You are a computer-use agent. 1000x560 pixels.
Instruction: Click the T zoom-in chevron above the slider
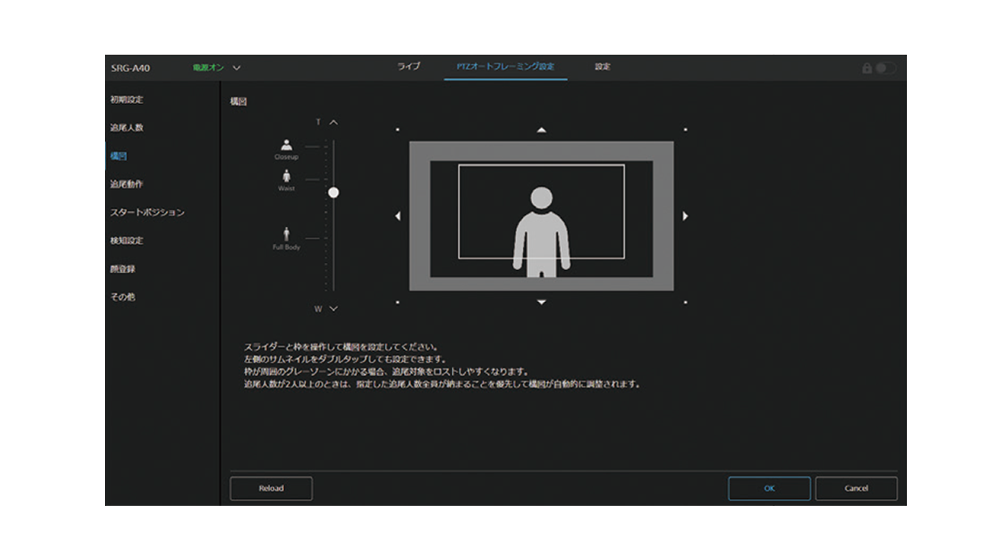click(x=333, y=122)
